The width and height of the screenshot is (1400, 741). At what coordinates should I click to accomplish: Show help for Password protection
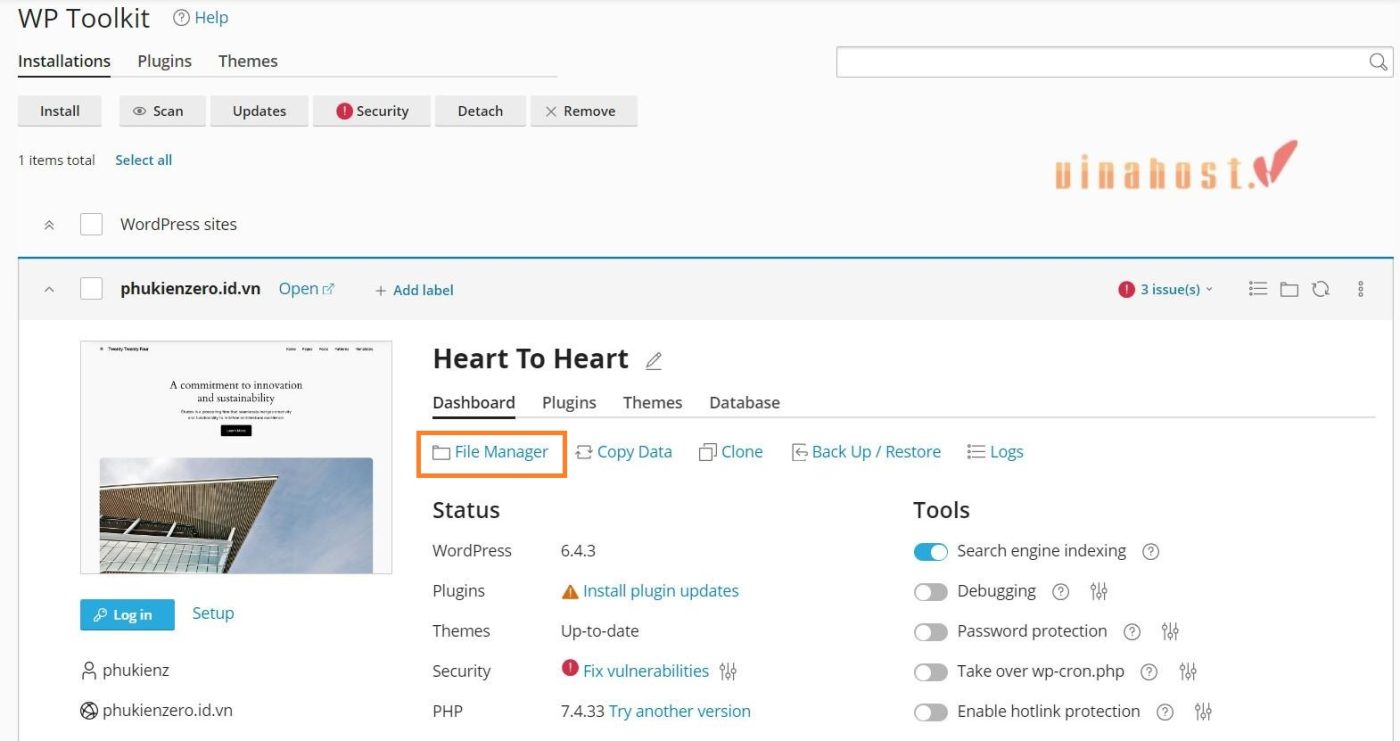1132,631
